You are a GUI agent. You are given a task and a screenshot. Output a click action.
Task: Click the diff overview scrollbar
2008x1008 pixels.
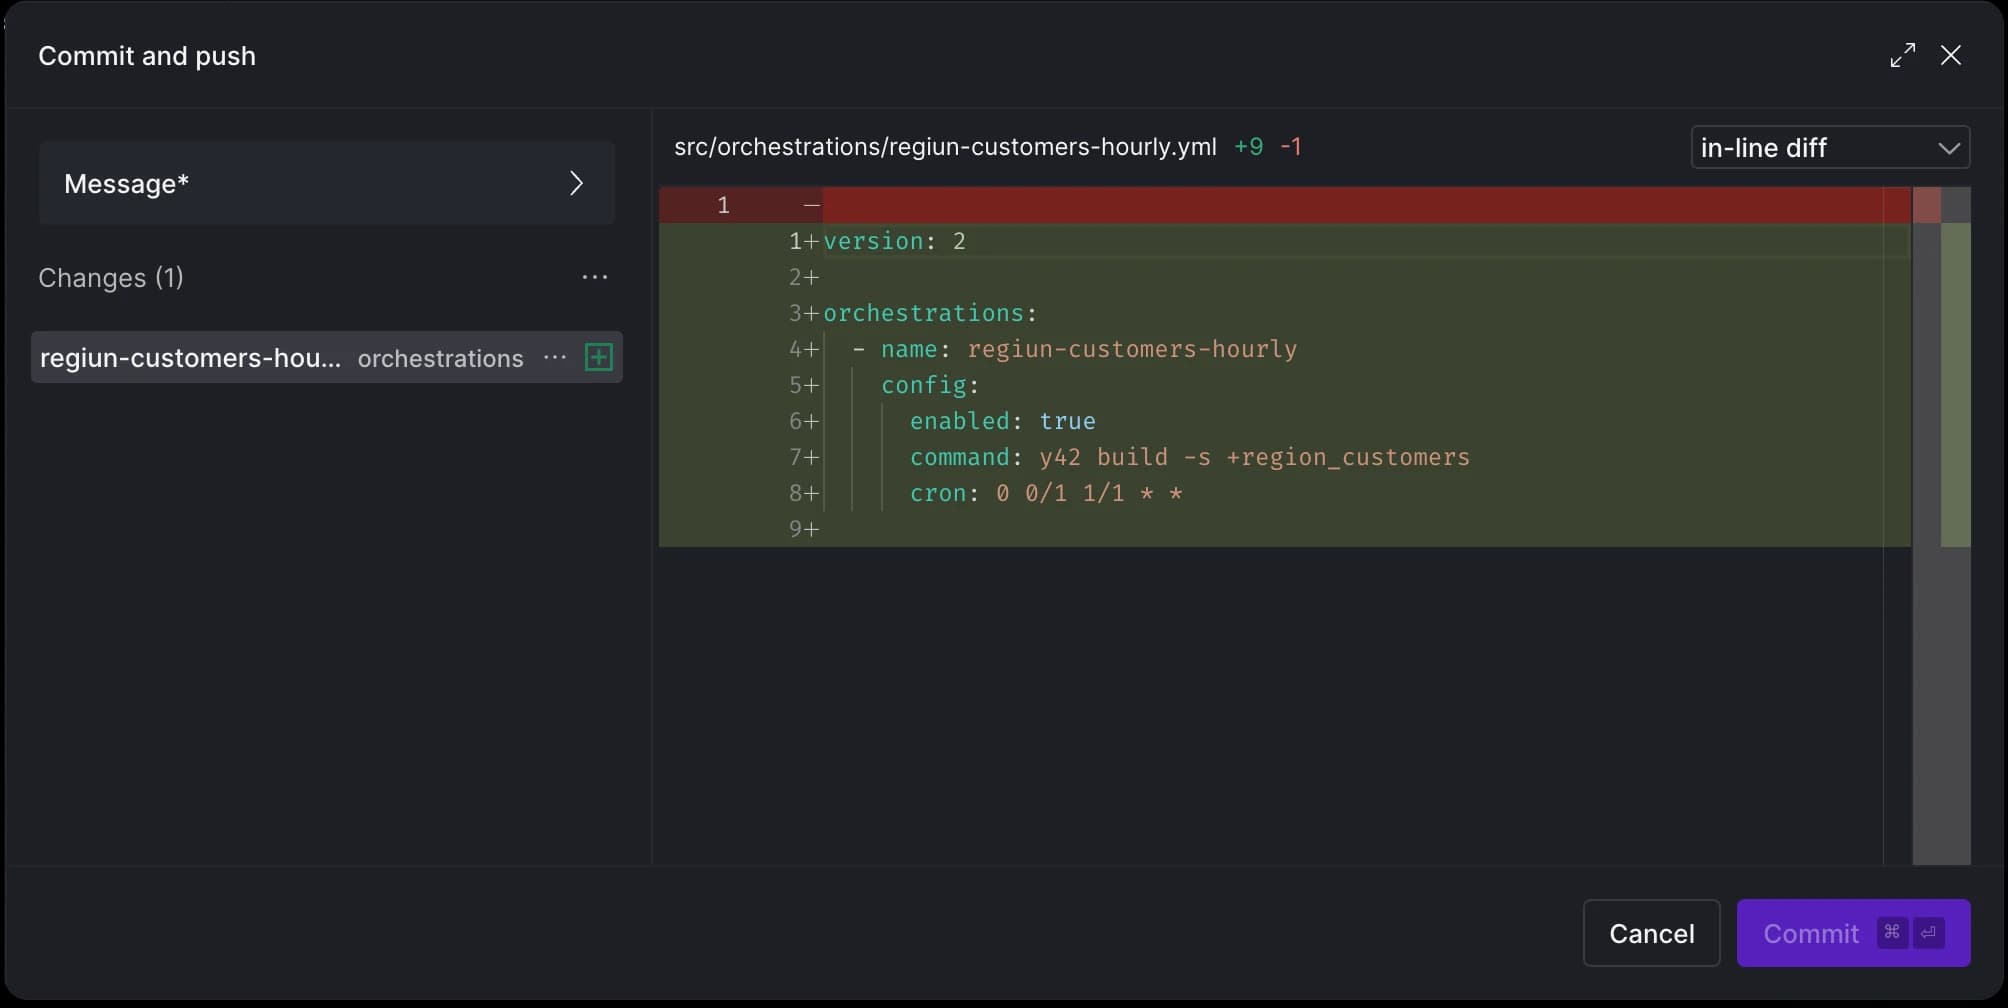point(1941,525)
